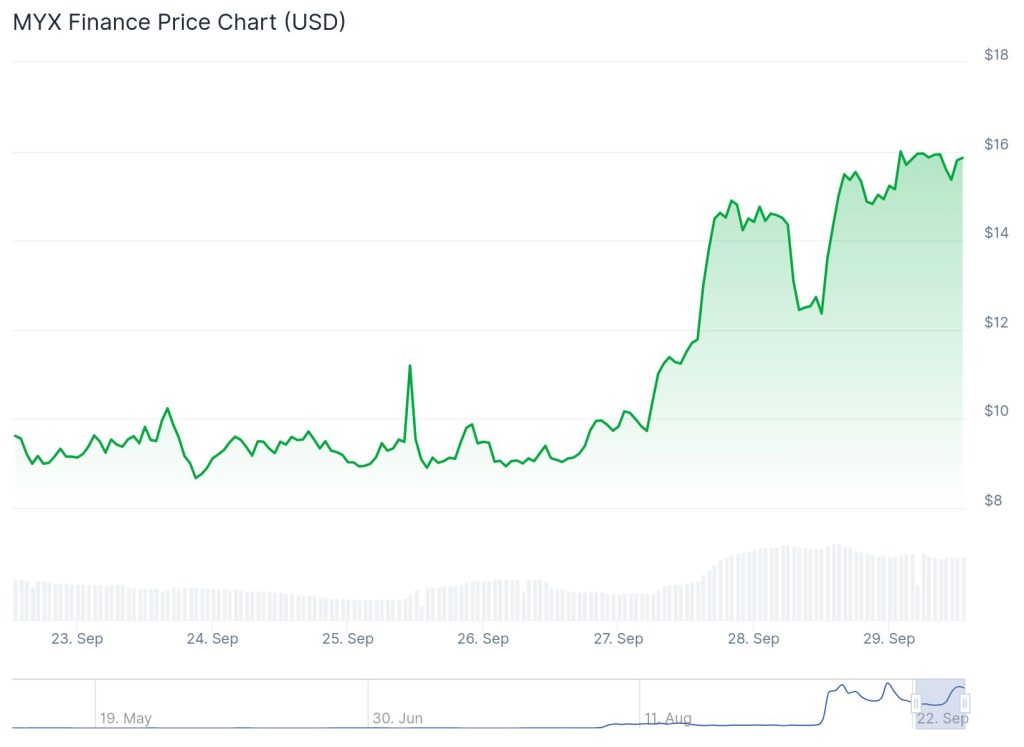1024x747 pixels.
Task: Click the 27. Sep date label
Action: coord(617,639)
